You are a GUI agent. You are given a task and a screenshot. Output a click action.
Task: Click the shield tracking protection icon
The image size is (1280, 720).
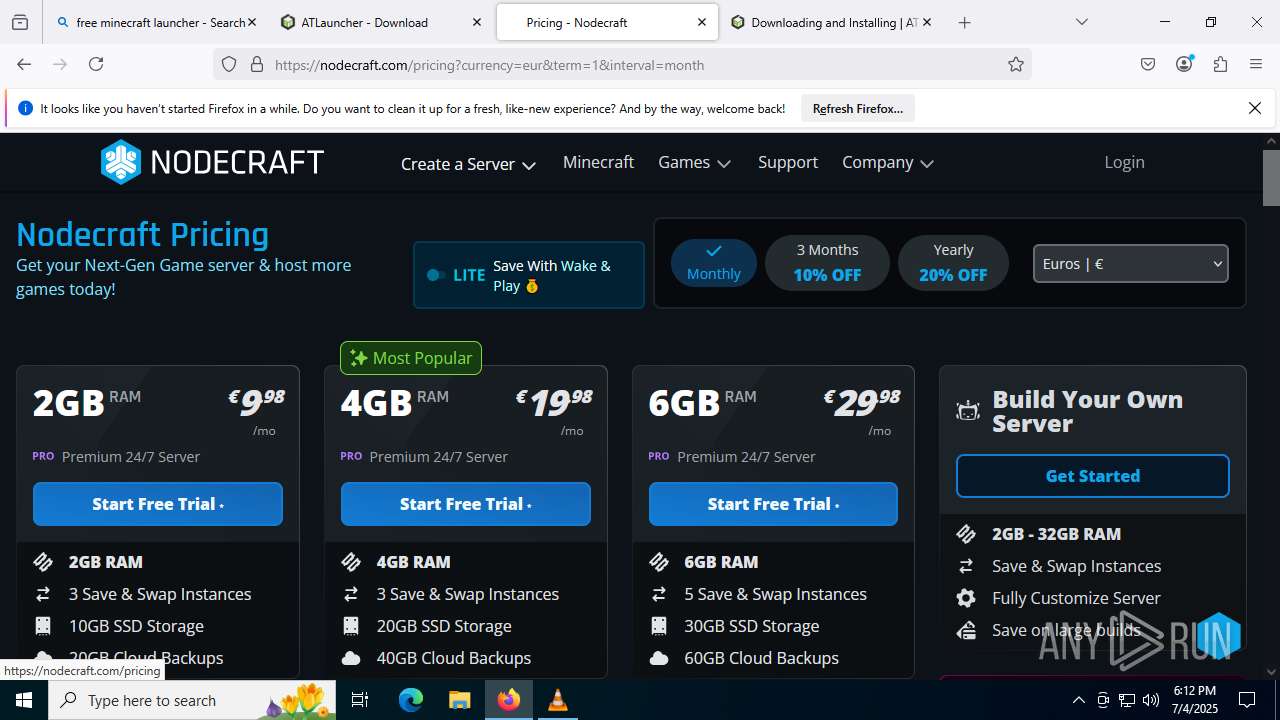[229, 65]
